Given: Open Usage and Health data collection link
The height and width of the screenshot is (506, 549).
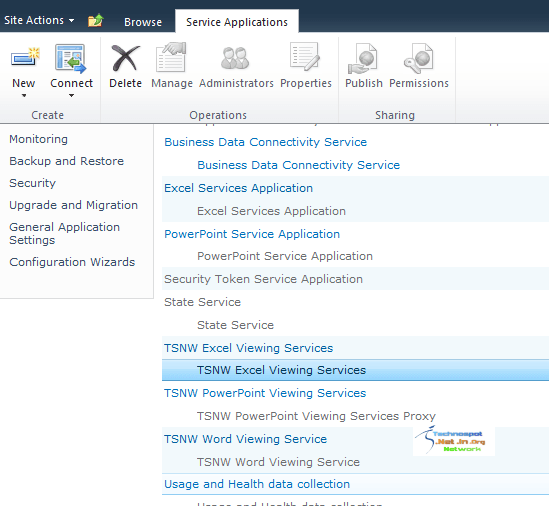Looking at the screenshot, I should click(257, 484).
